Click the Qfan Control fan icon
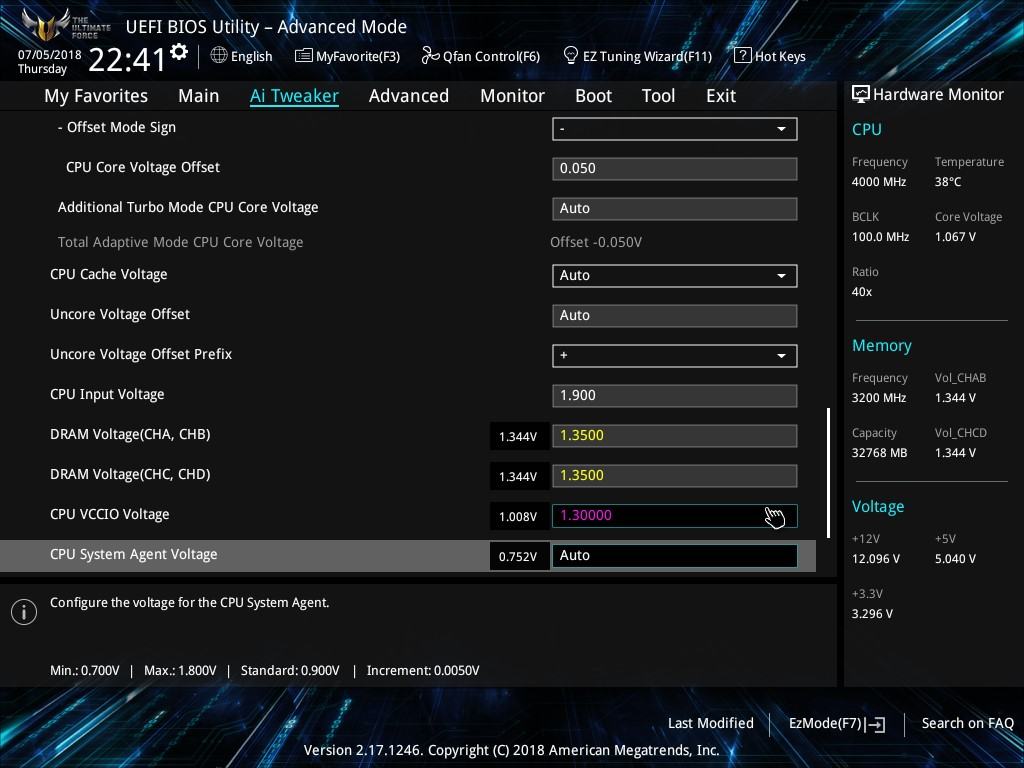 pyautogui.click(x=430, y=56)
